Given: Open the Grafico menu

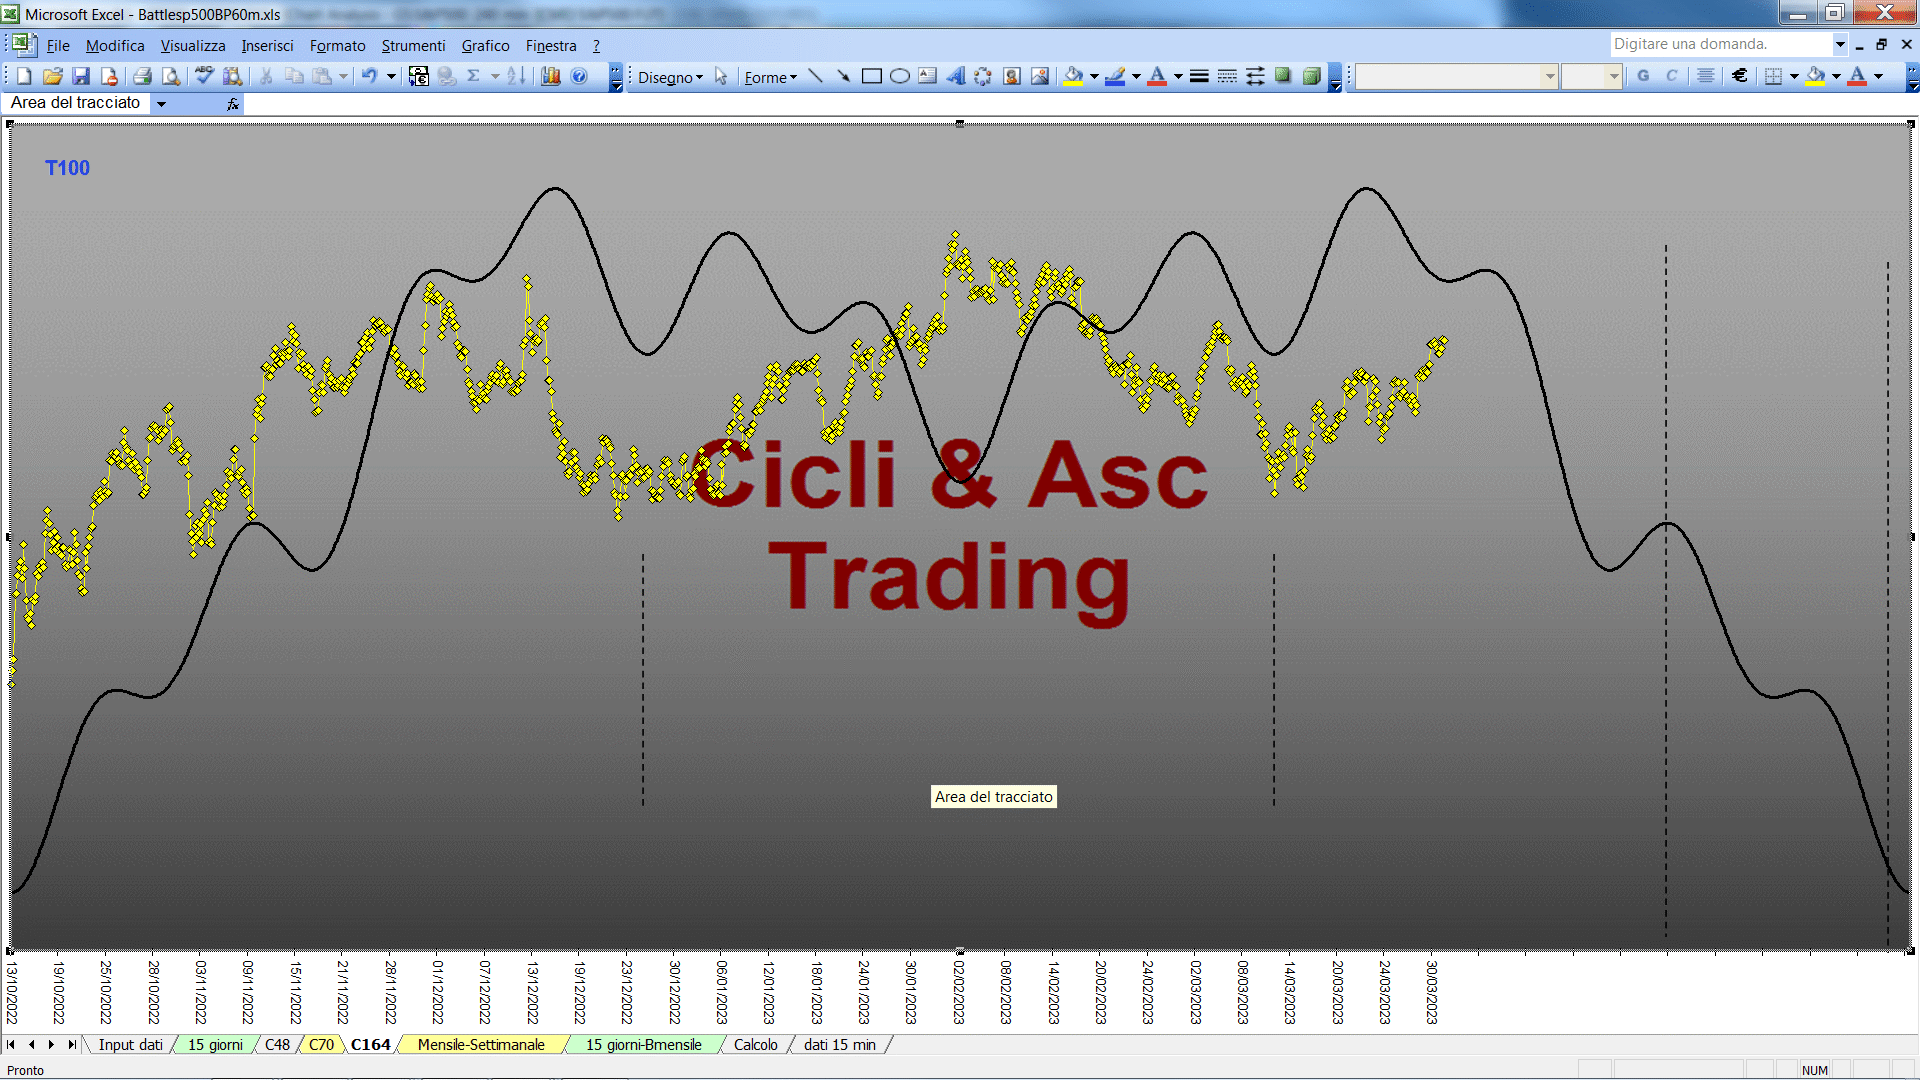Looking at the screenshot, I should click(485, 46).
